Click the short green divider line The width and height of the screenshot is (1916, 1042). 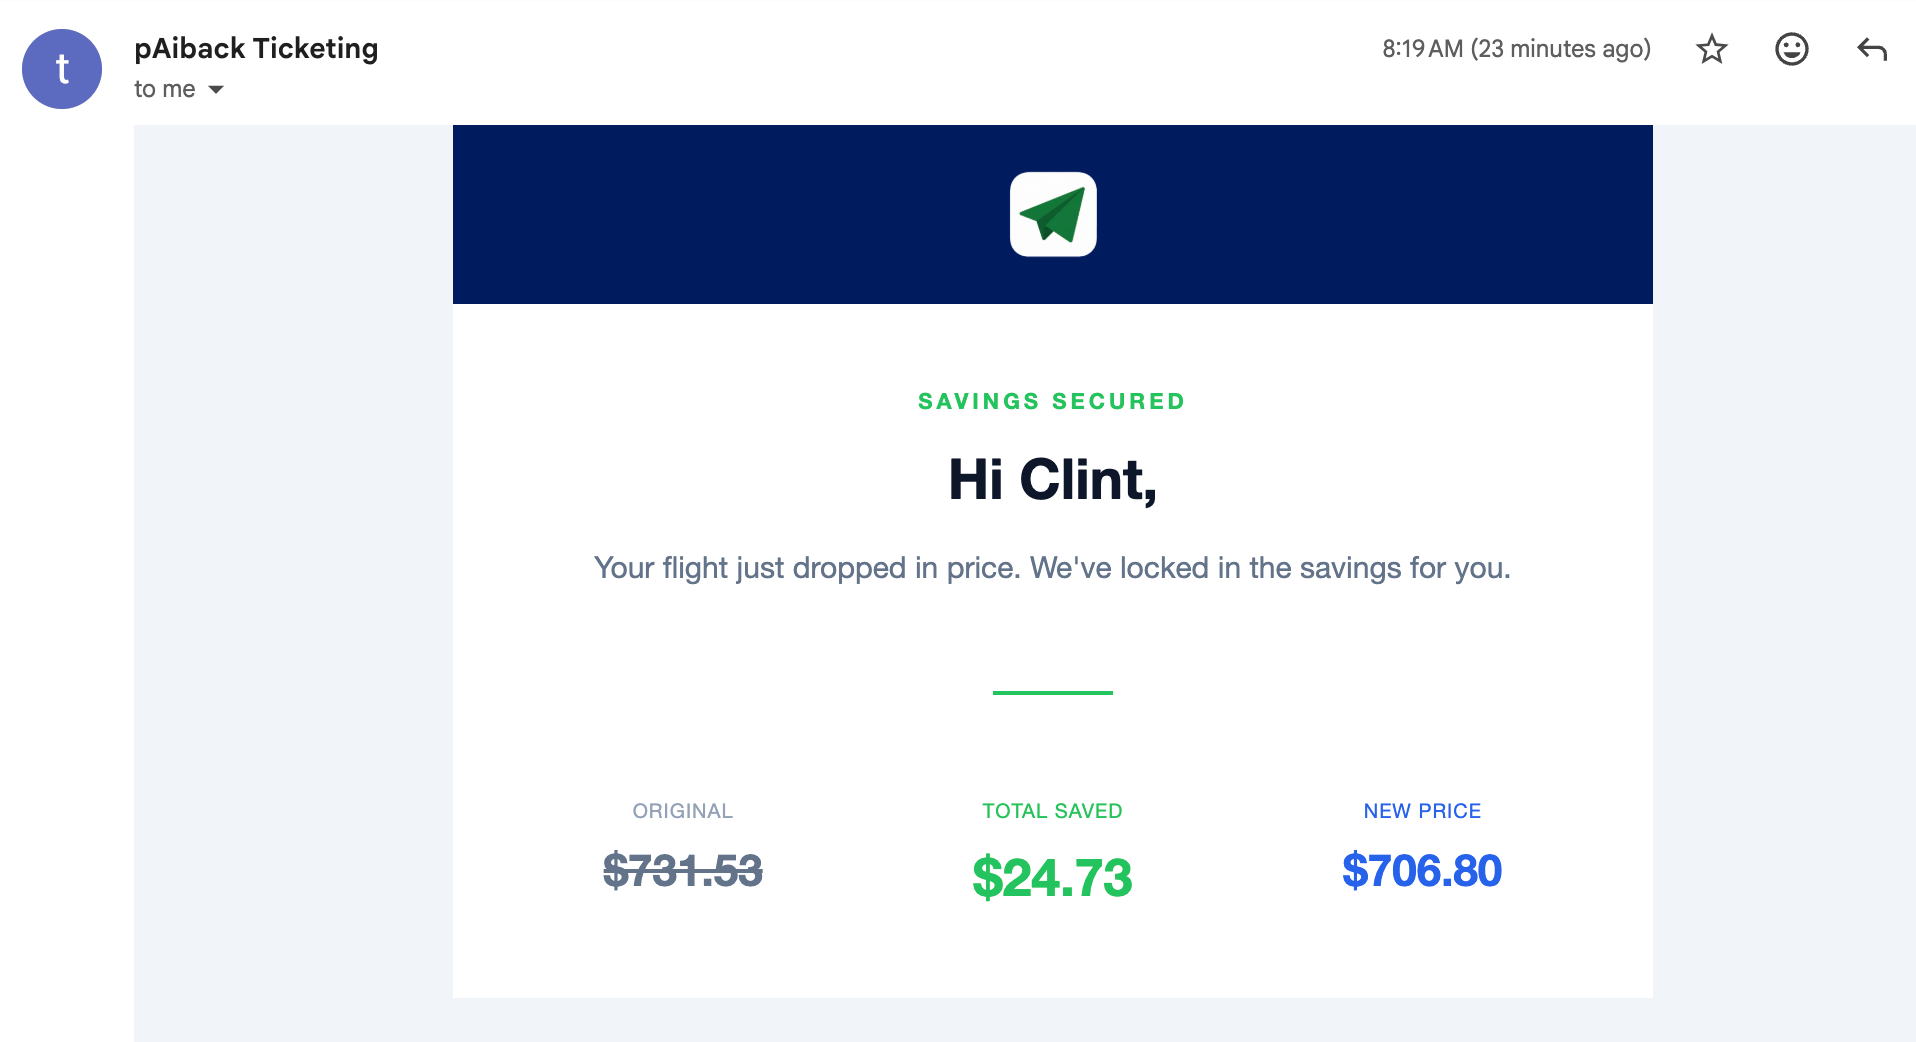tap(1052, 692)
